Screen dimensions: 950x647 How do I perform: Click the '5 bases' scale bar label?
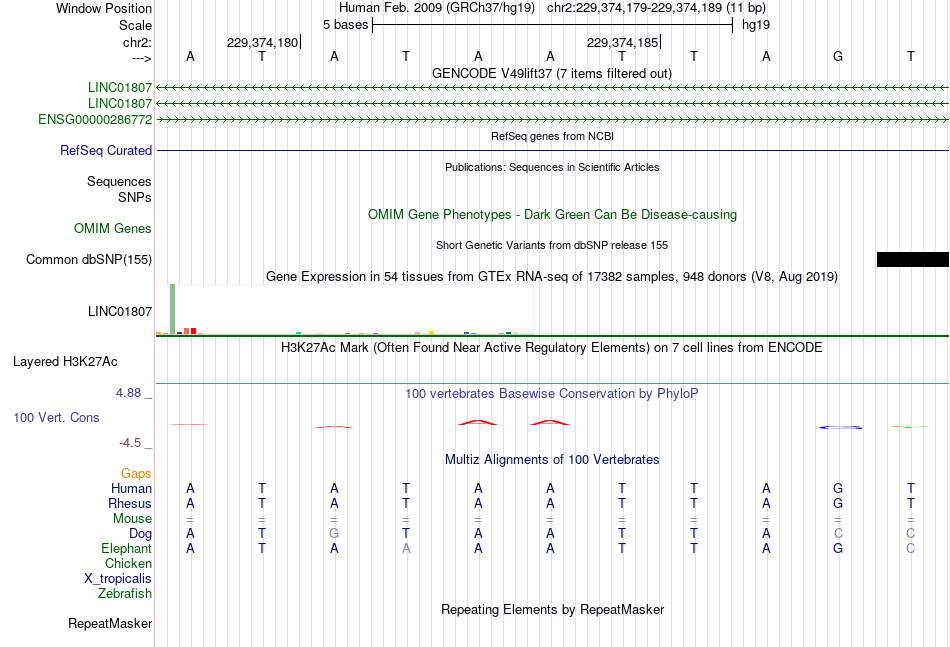[345, 25]
